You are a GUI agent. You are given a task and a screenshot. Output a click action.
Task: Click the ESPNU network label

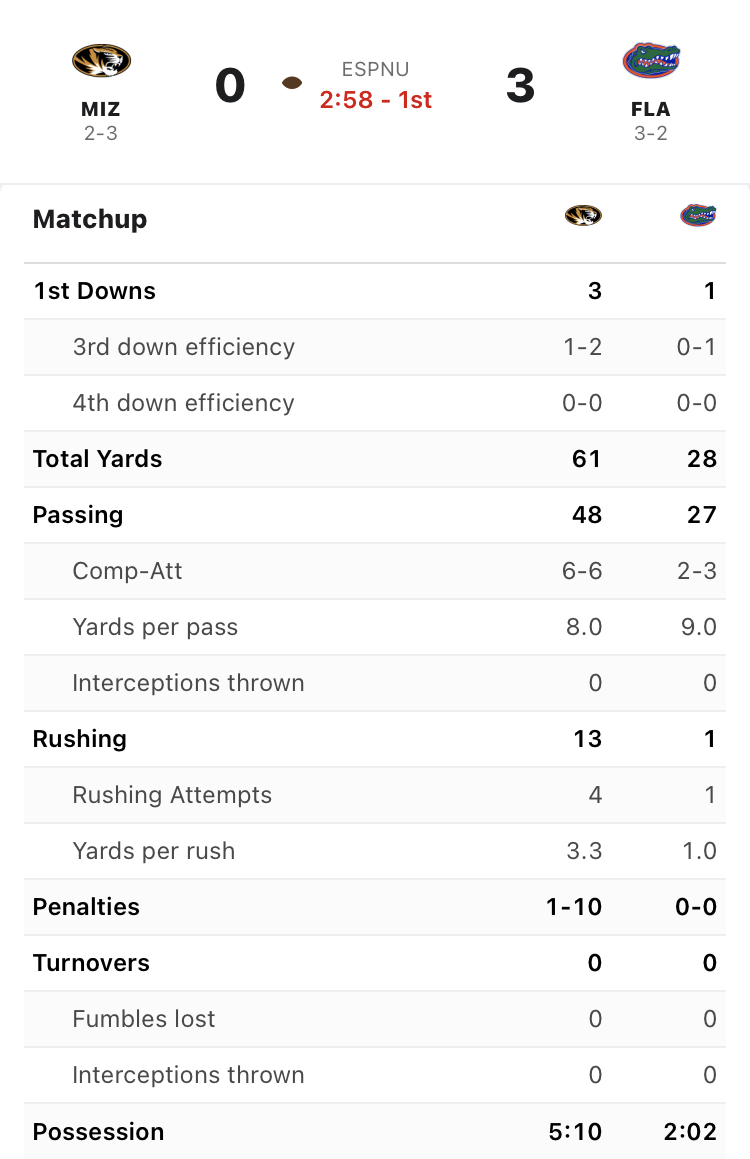375,69
